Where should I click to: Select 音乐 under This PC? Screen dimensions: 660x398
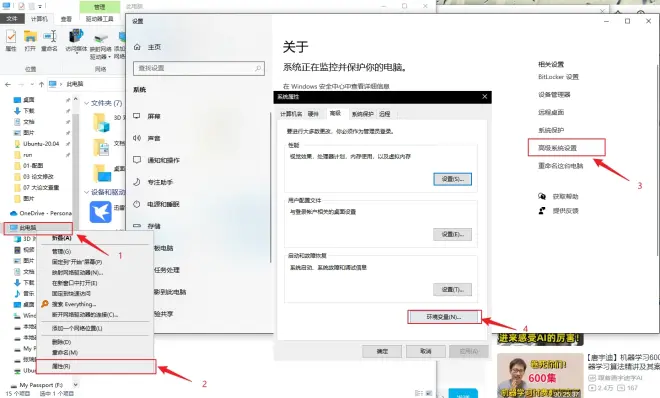tap(29, 293)
